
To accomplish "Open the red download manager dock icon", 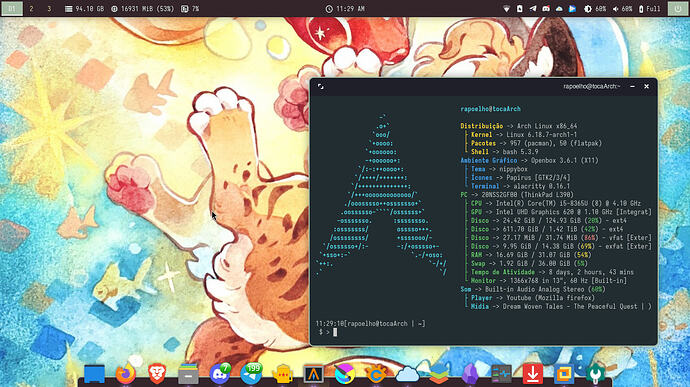I will (532, 374).
